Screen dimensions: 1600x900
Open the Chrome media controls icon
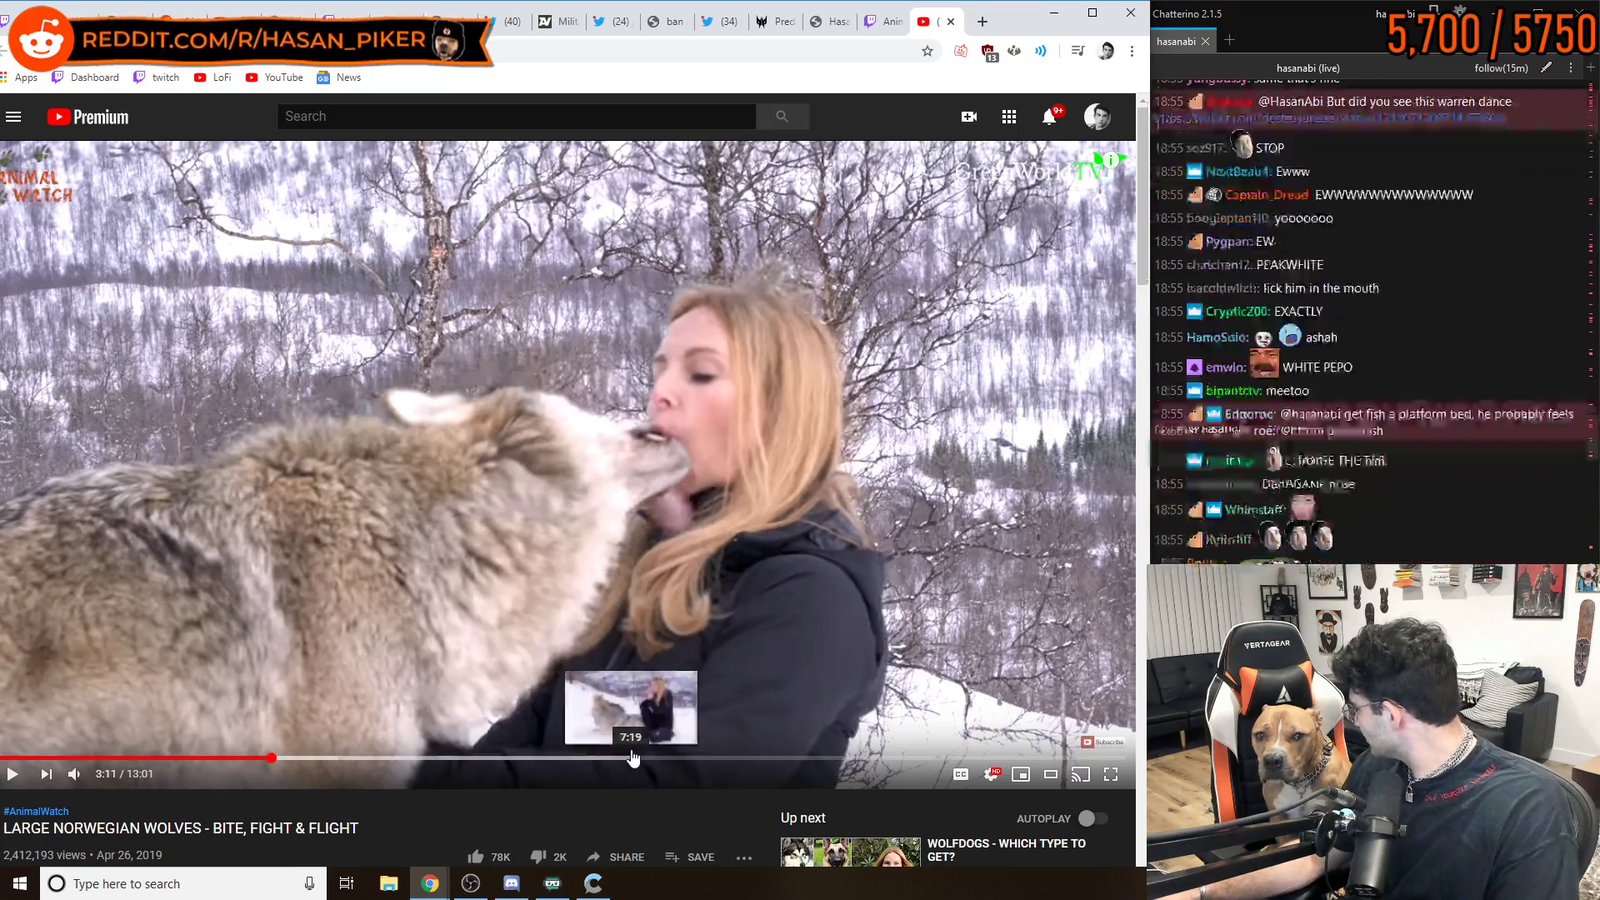[1077, 51]
